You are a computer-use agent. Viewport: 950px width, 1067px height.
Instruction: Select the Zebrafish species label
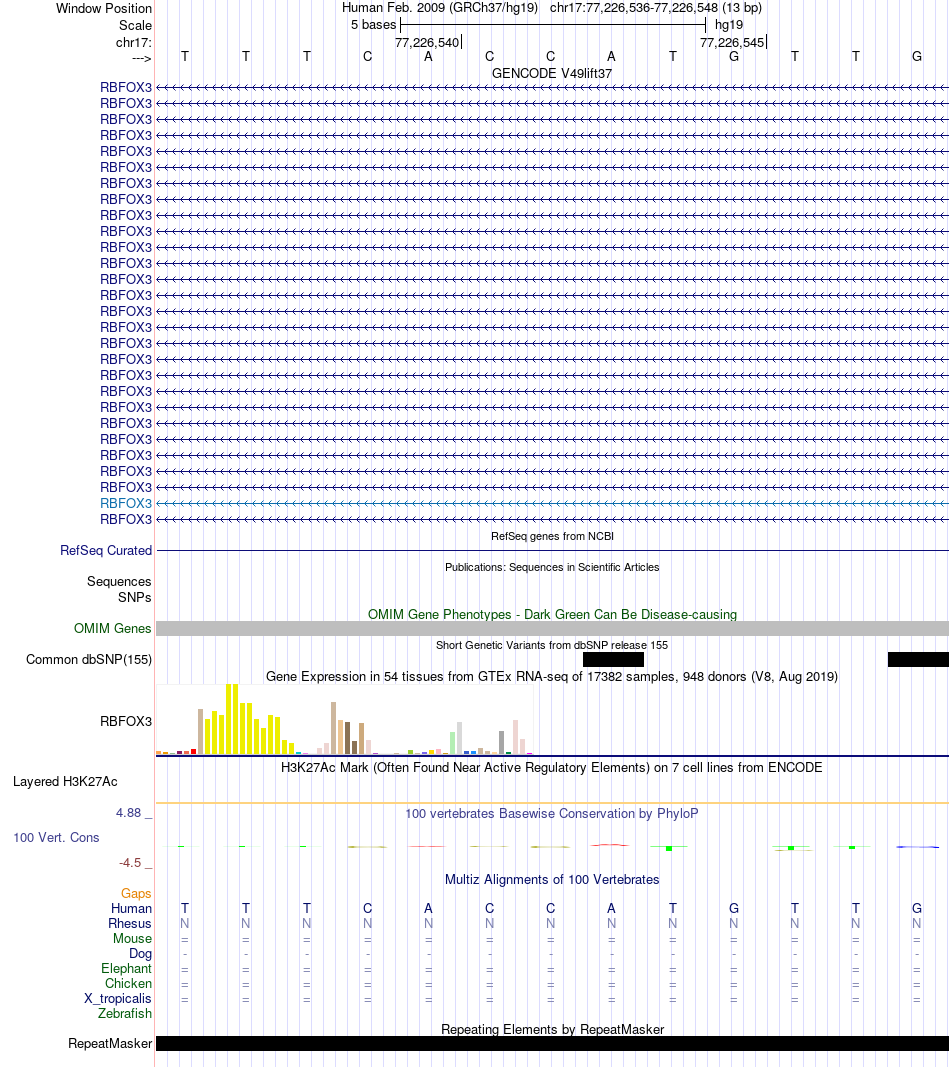[125, 1013]
